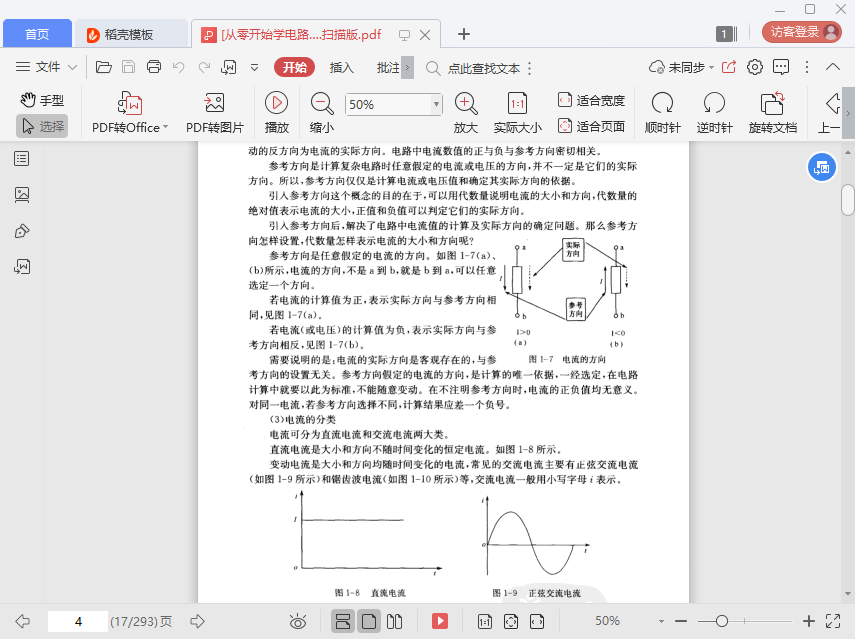Enter fullscreen mode icon

click(833, 621)
